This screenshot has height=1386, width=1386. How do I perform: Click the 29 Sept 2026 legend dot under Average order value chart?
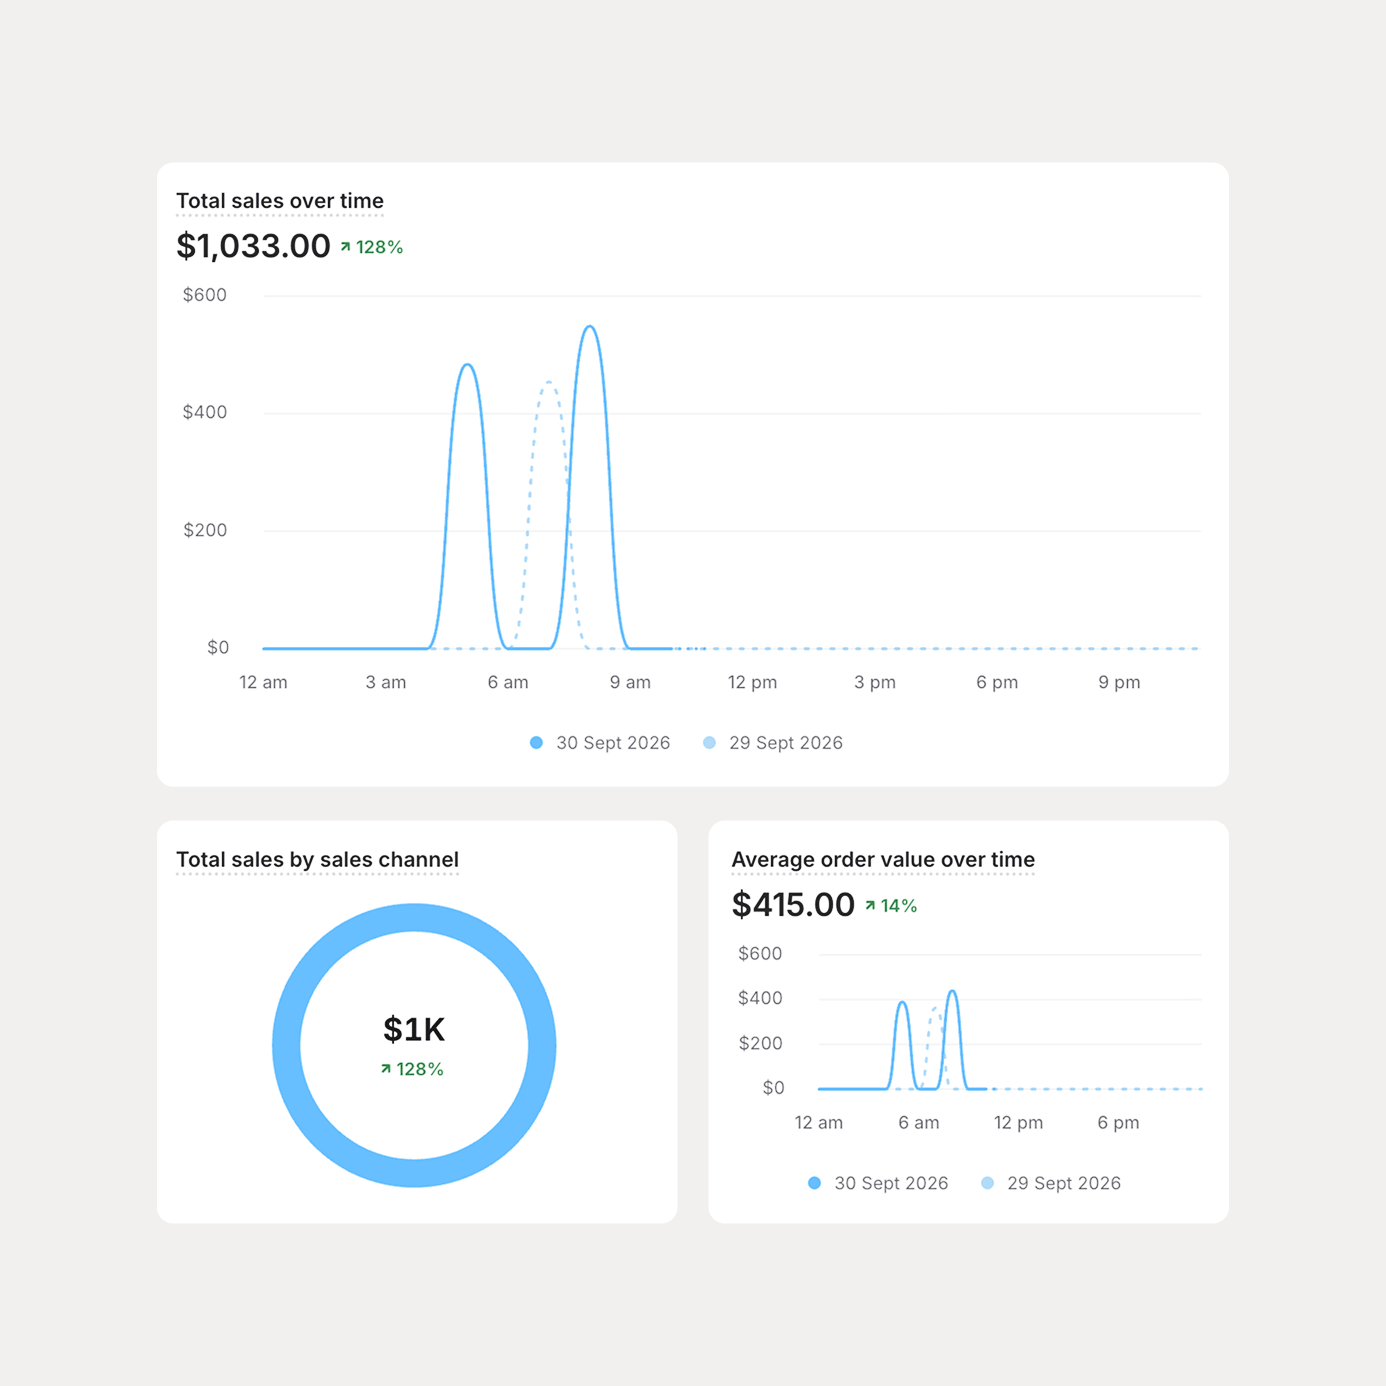coord(987,1183)
